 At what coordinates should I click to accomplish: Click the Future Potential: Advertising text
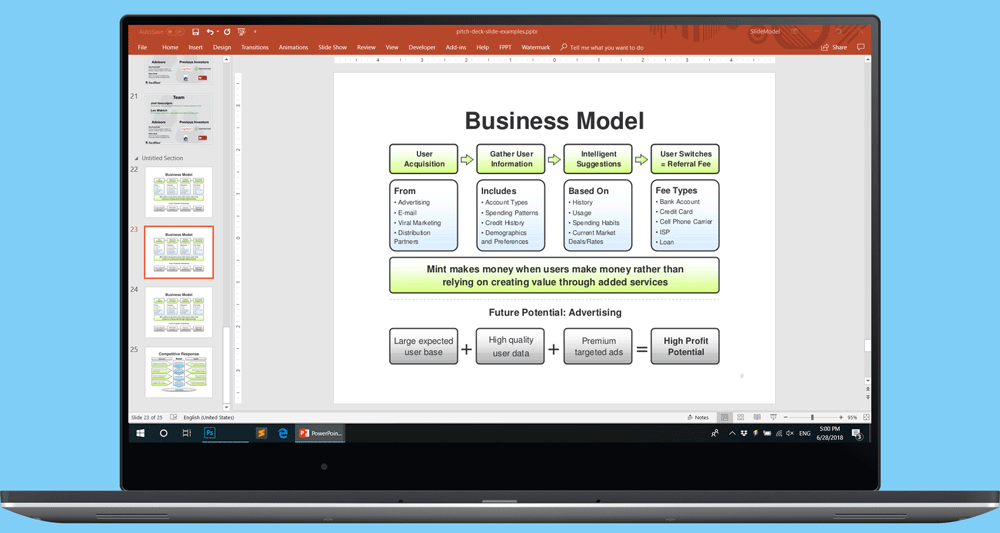point(555,312)
